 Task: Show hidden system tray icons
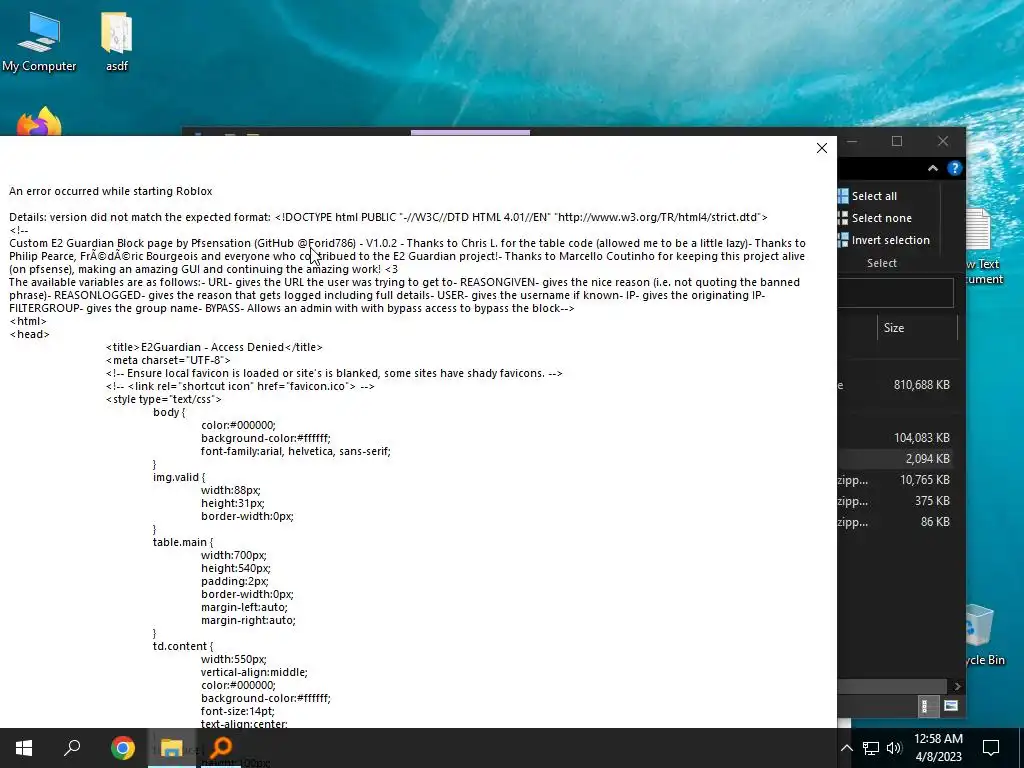pos(846,748)
